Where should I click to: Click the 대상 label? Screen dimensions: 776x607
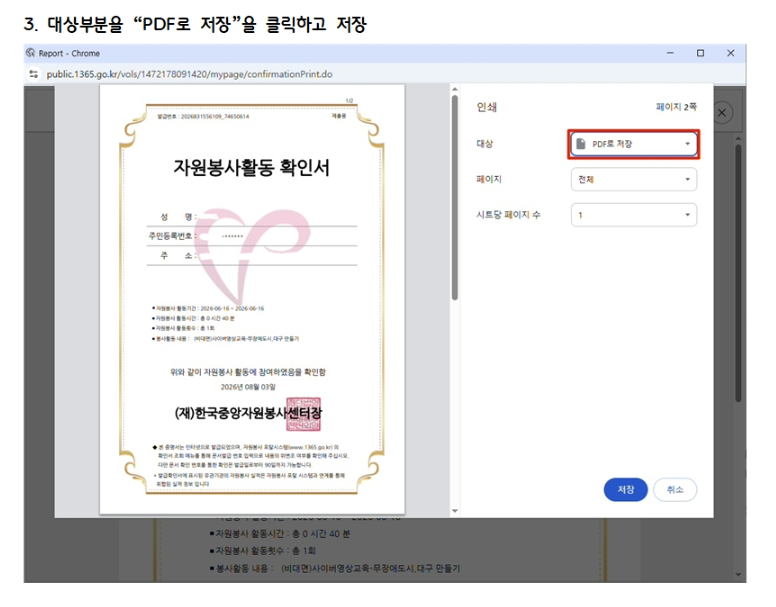tap(485, 143)
